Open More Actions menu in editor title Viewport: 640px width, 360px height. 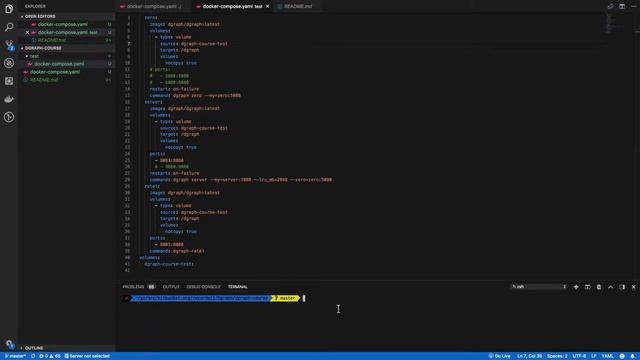(x=633, y=6)
